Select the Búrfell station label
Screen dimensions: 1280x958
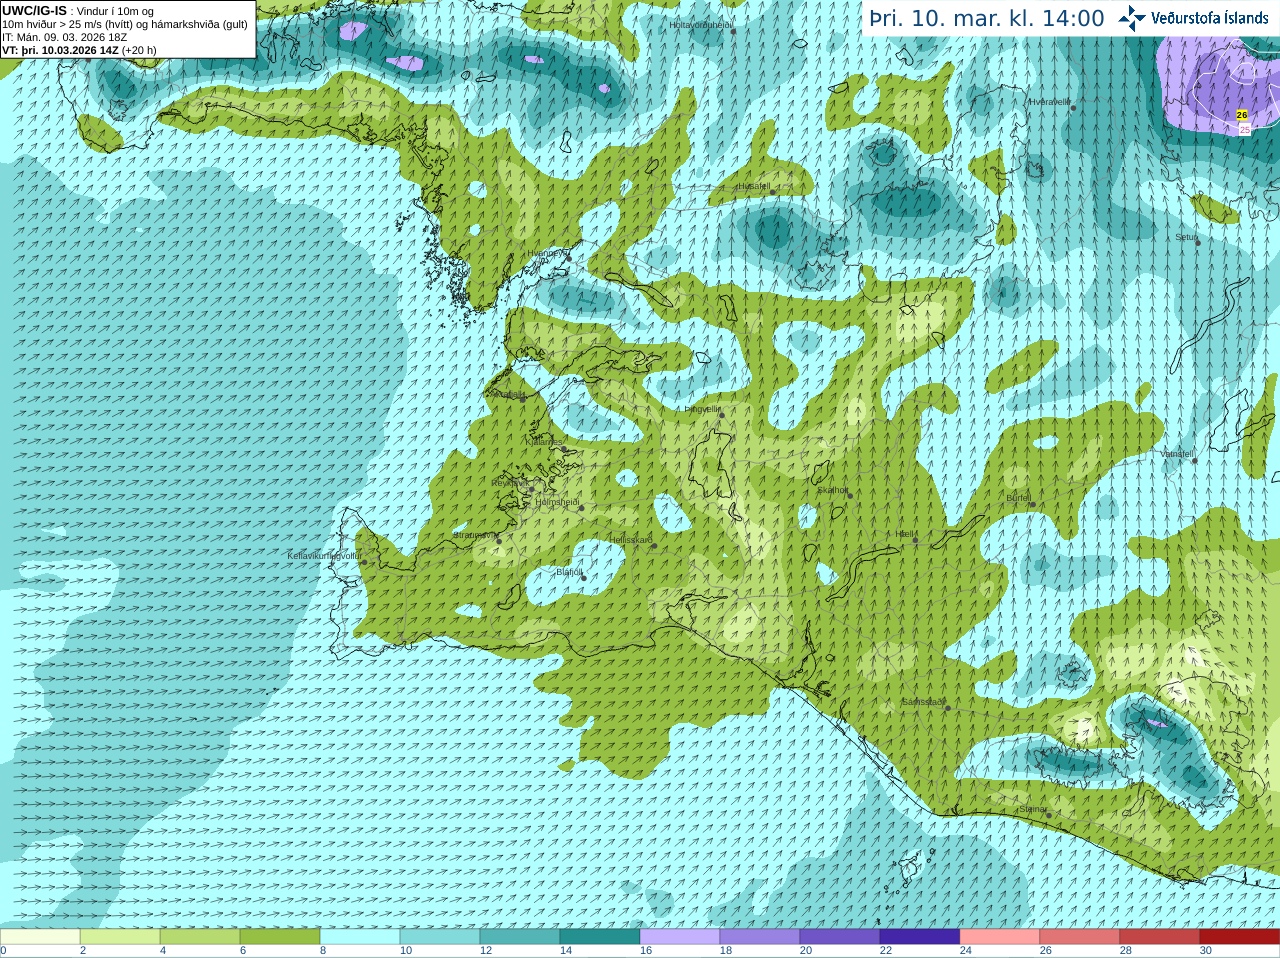point(1018,497)
